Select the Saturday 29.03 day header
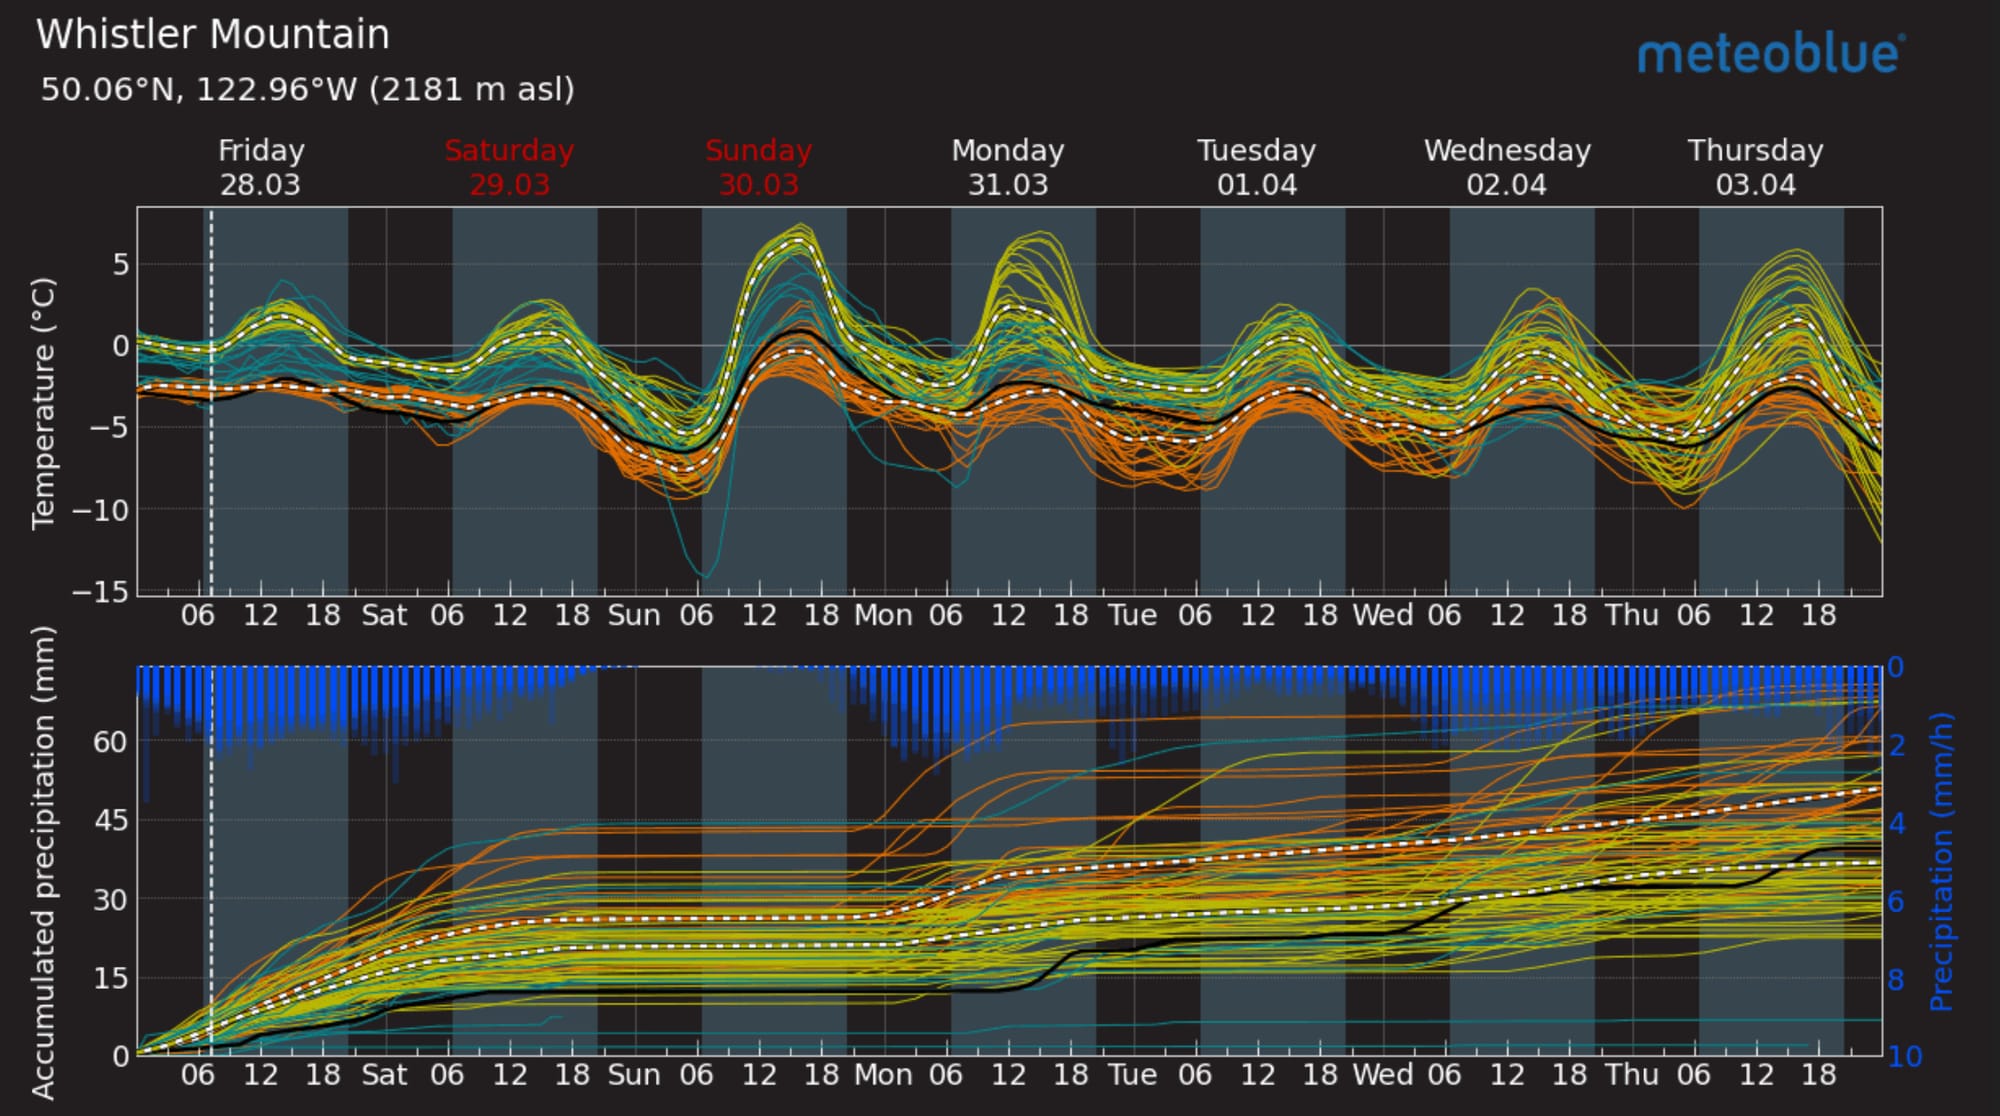This screenshot has height=1116, width=2000. click(509, 167)
